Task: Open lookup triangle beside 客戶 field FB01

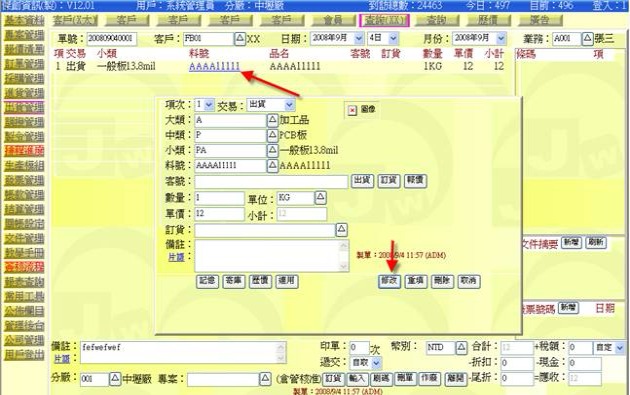Action: click(x=240, y=39)
